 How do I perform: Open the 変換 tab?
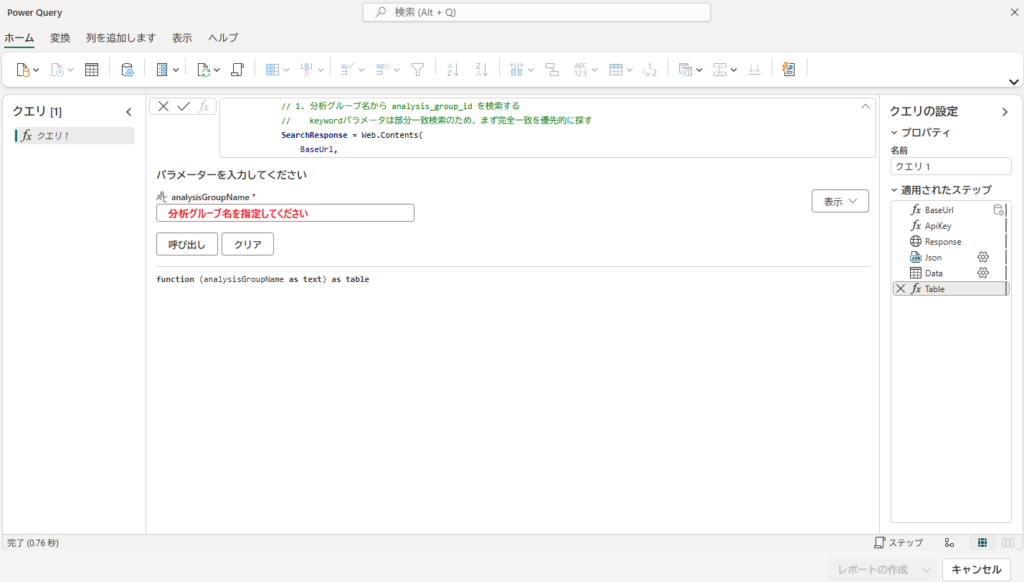(x=60, y=38)
